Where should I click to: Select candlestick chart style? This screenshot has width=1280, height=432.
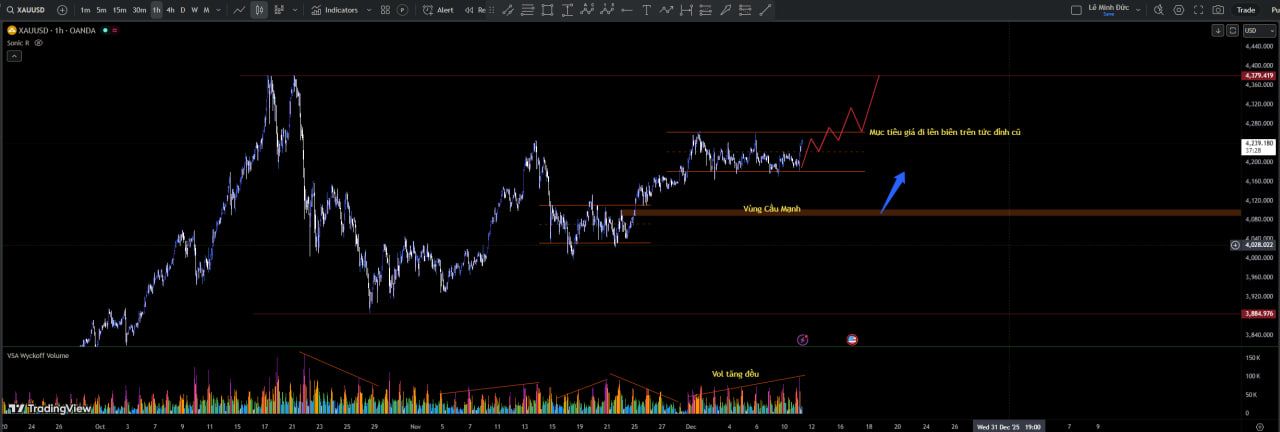[x=259, y=10]
